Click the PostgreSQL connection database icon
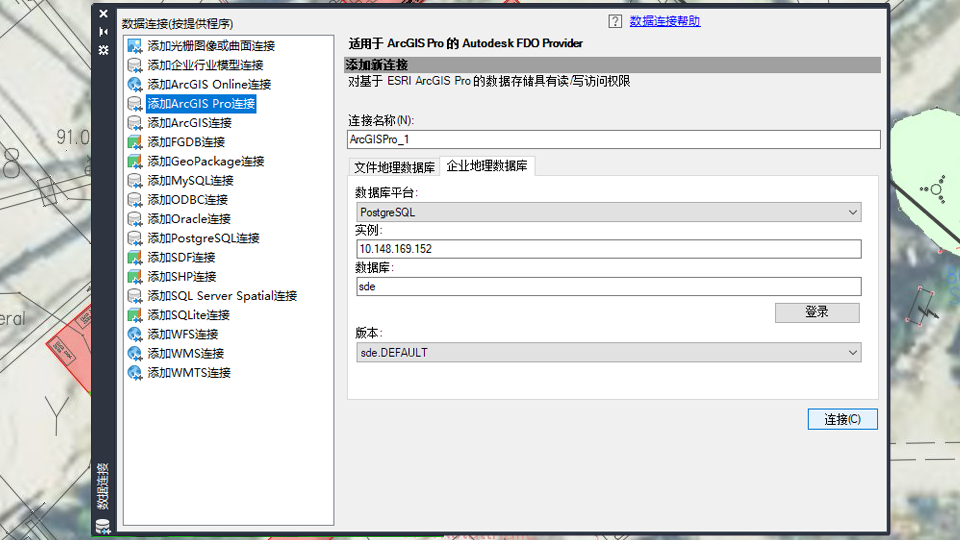Image resolution: width=960 pixels, height=540 pixels. point(135,238)
